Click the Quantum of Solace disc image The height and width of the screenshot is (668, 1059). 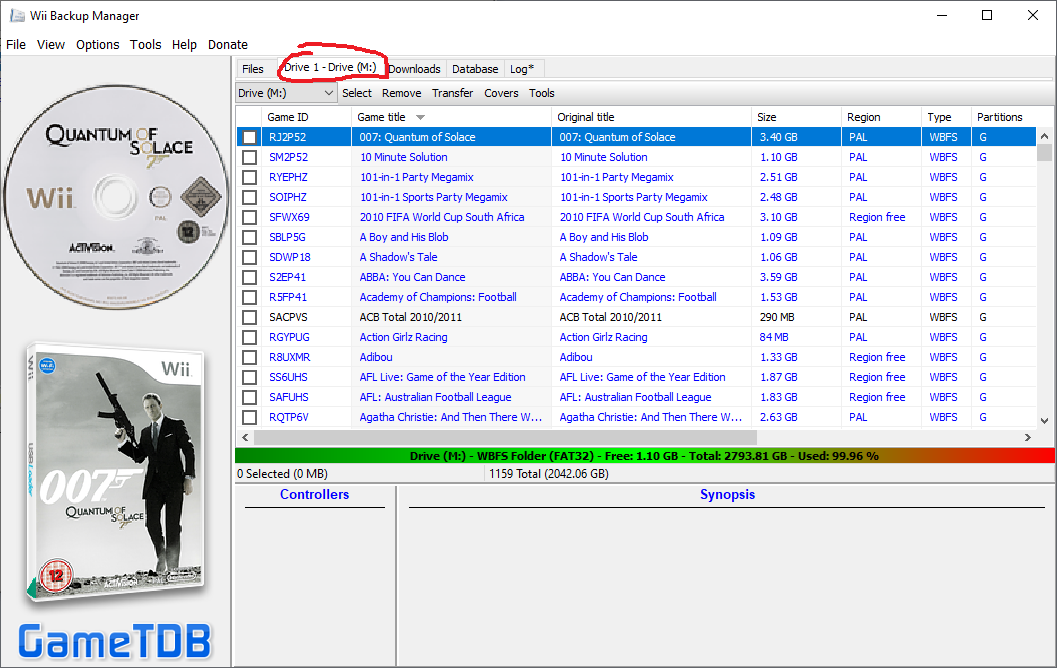tap(116, 197)
